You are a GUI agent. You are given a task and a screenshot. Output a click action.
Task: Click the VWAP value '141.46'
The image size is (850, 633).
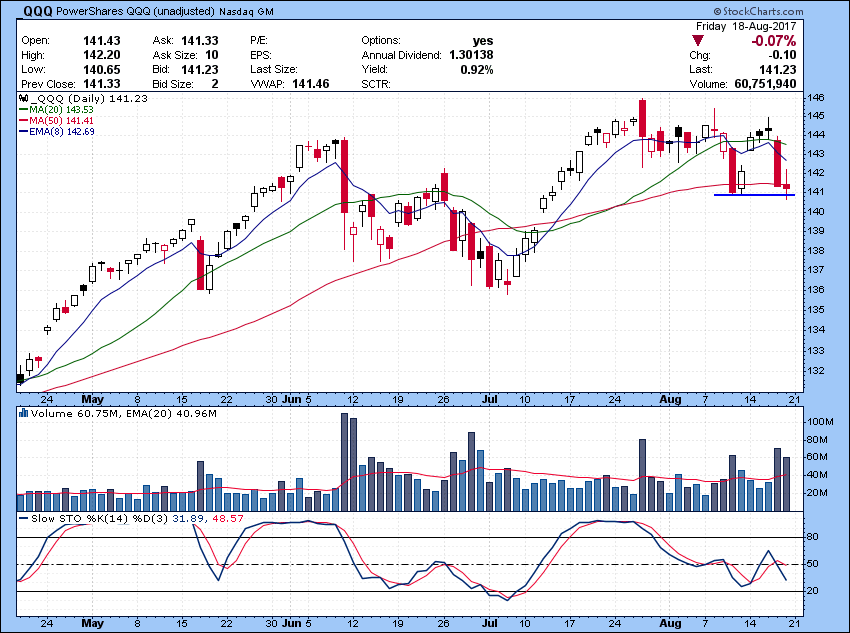pos(311,84)
